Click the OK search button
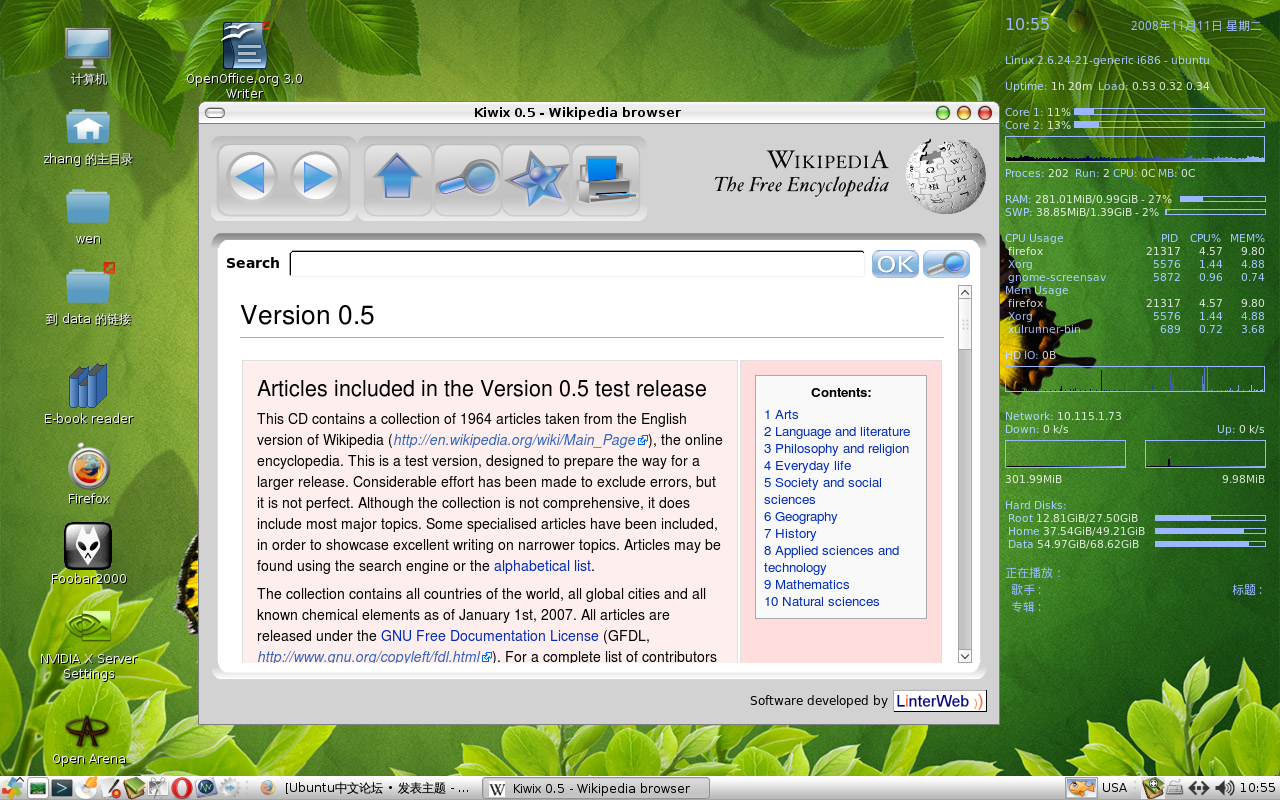The height and width of the screenshot is (800, 1280). tap(895, 264)
